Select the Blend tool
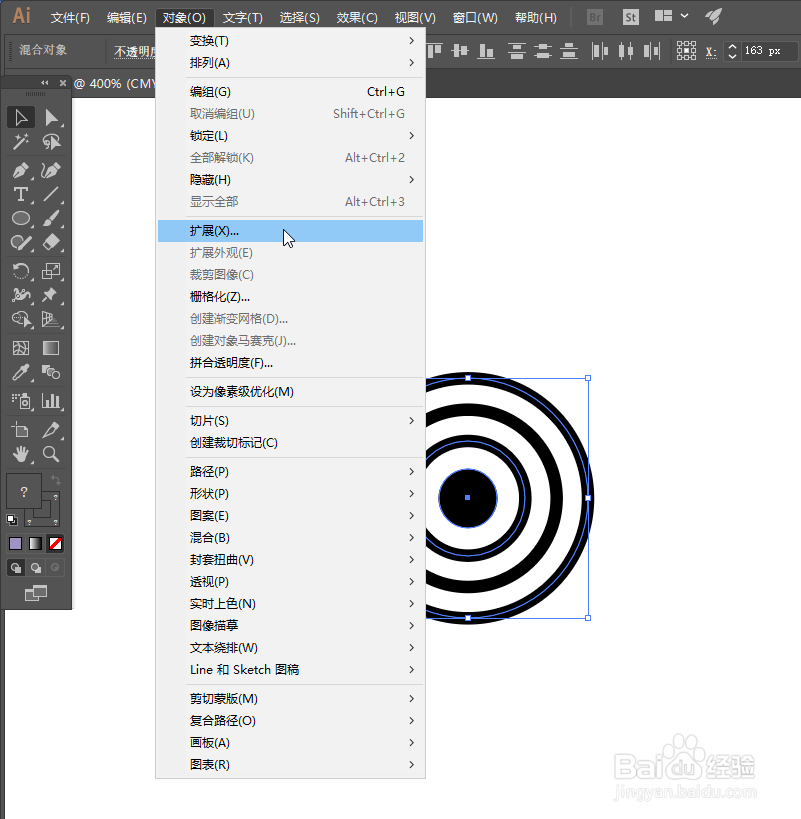 [x=51, y=372]
